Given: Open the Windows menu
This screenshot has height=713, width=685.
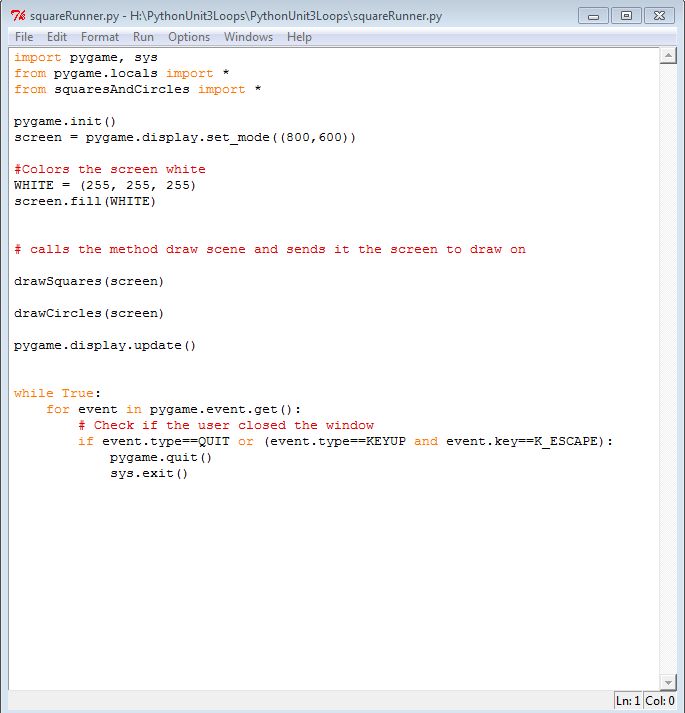Looking at the screenshot, I should (248, 37).
